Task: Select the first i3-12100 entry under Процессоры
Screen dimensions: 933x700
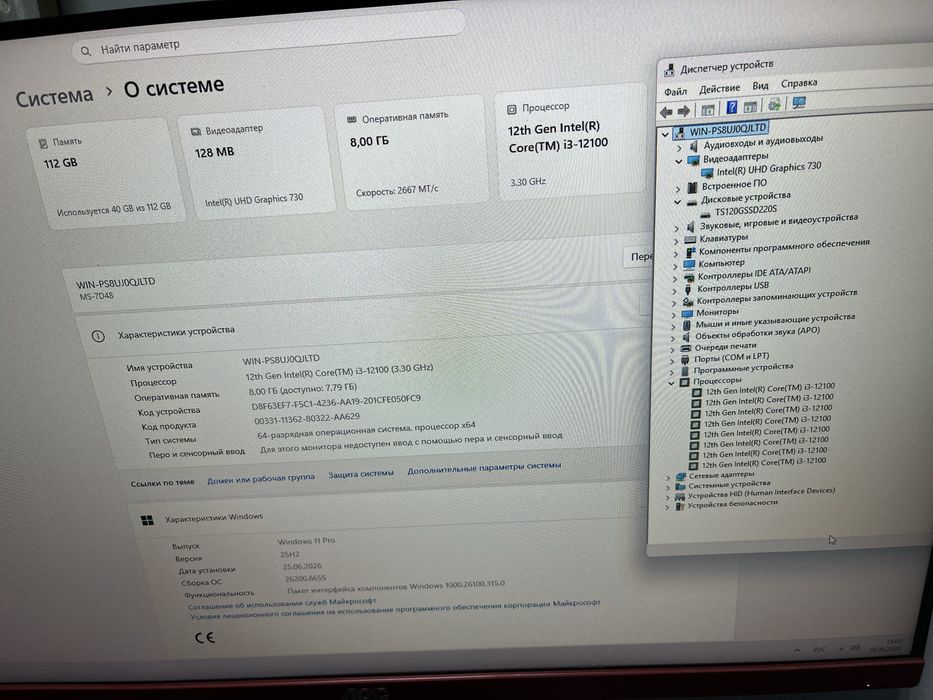Action: click(770, 389)
